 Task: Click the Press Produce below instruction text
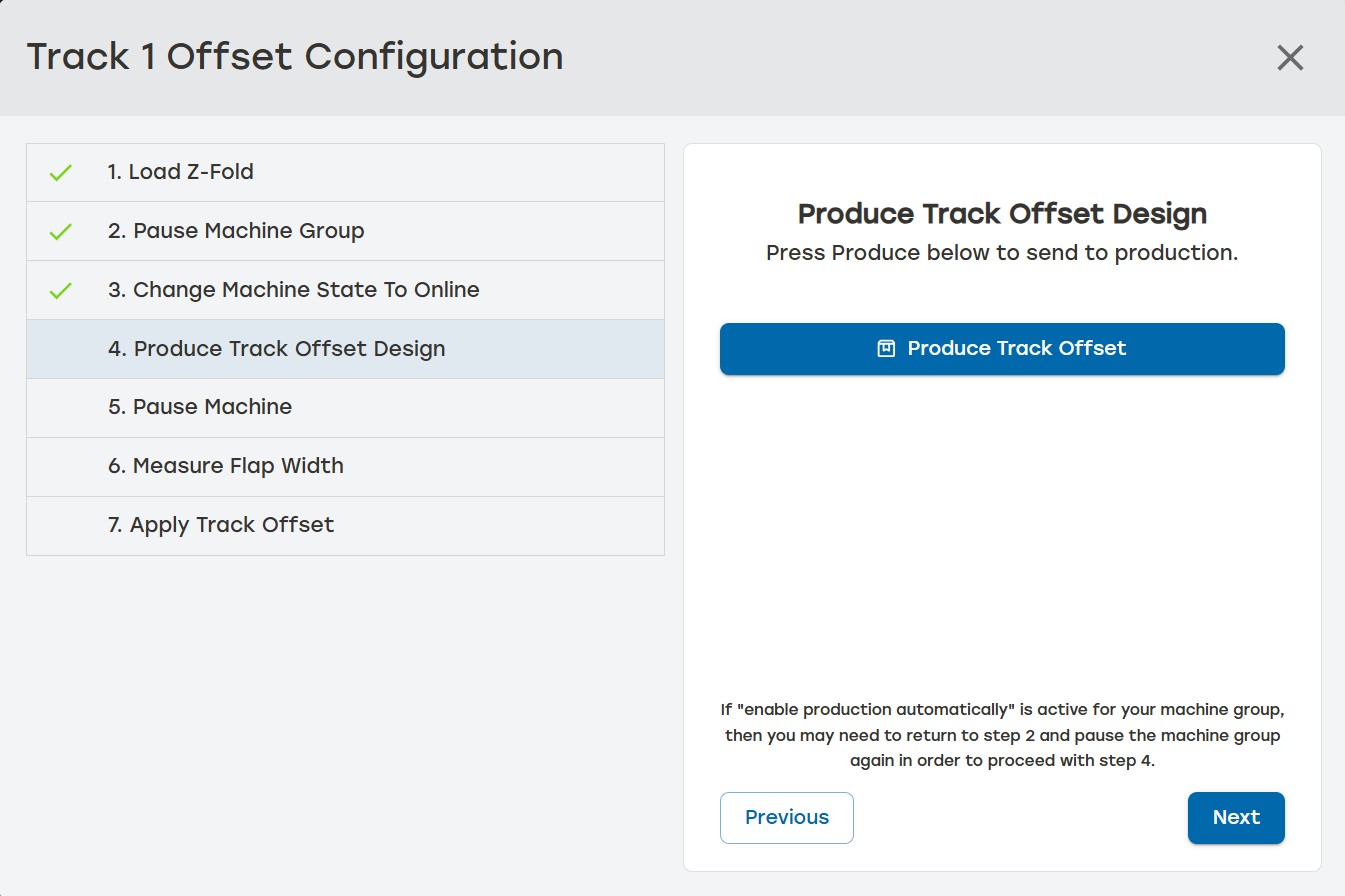(x=1001, y=252)
